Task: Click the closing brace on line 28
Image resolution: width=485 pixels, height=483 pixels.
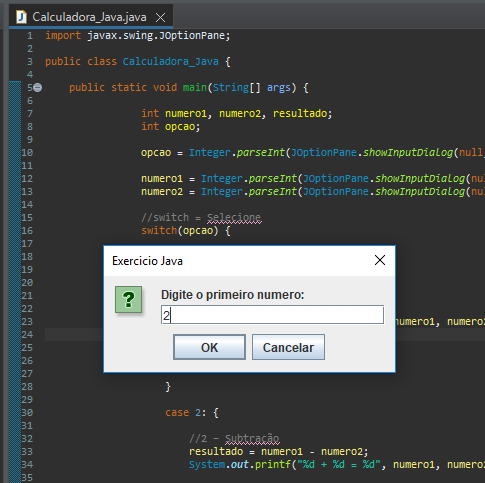Action: point(168,387)
